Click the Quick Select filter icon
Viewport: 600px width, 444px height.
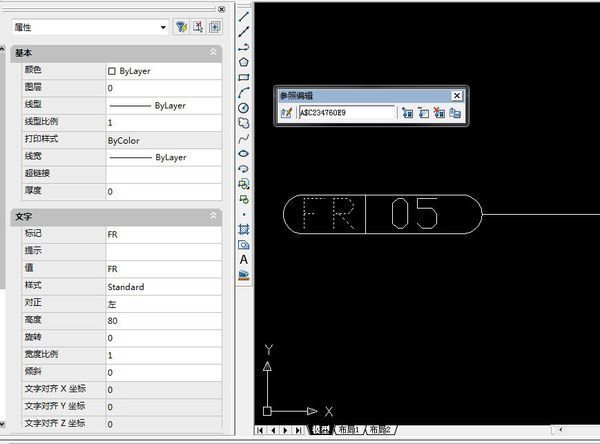tap(181, 27)
